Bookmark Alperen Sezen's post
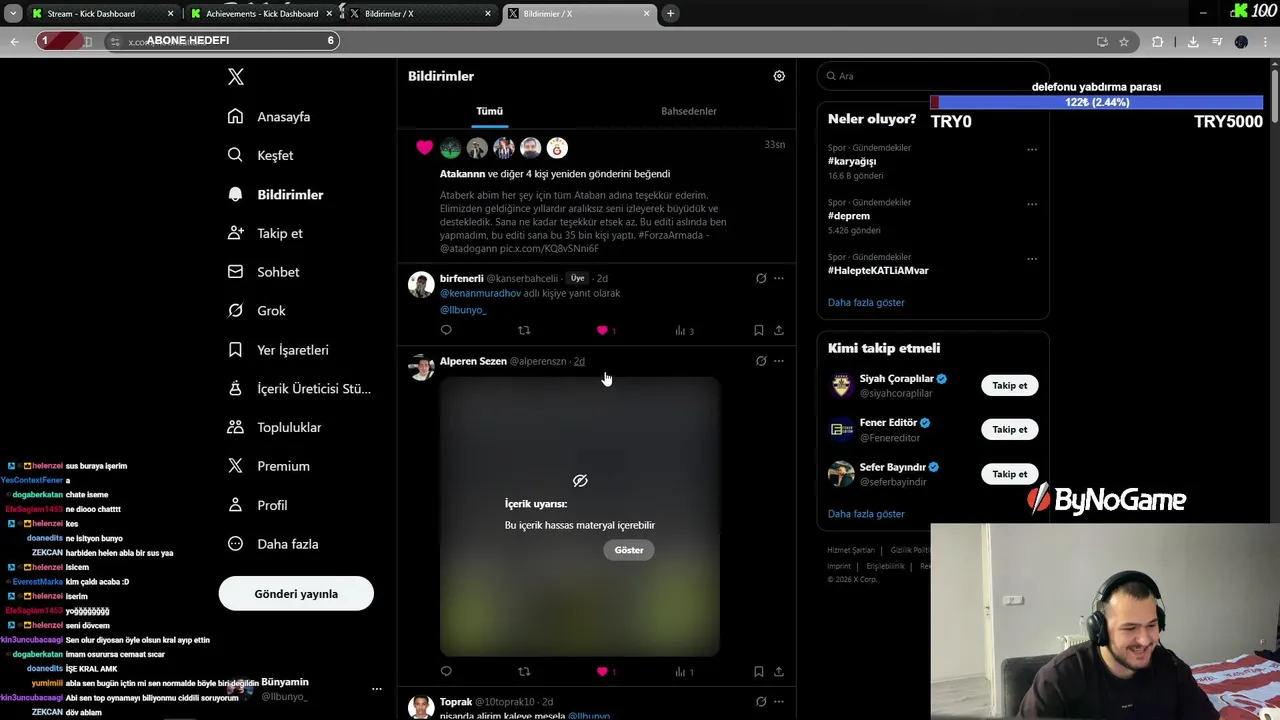This screenshot has width=1280, height=720. 758,672
